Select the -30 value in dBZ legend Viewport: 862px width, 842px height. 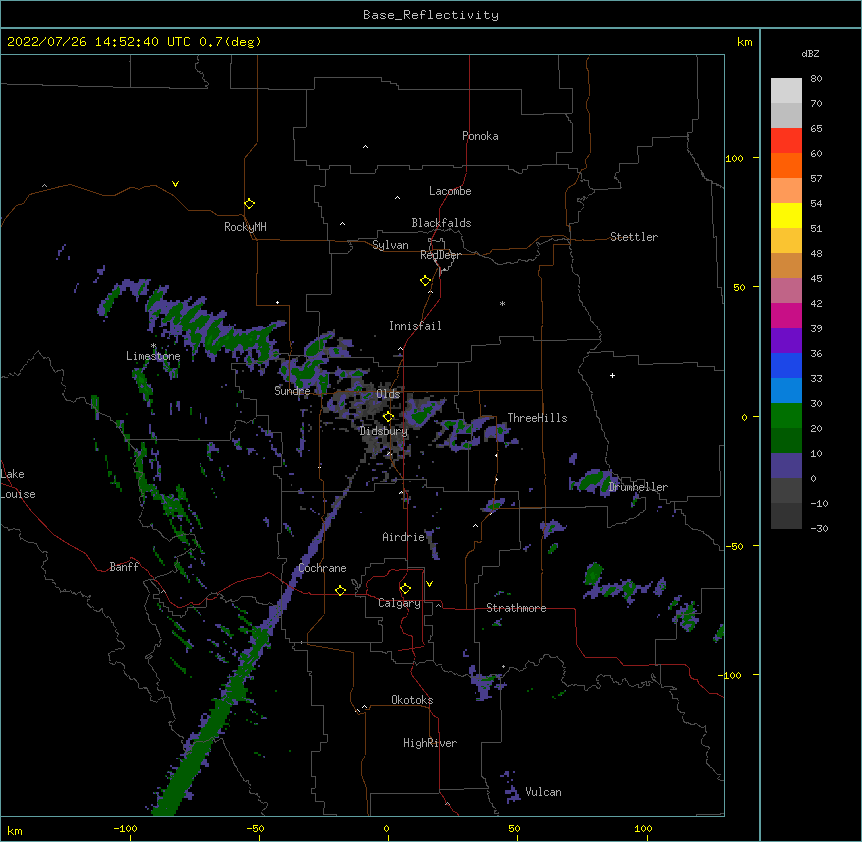tap(819, 528)
